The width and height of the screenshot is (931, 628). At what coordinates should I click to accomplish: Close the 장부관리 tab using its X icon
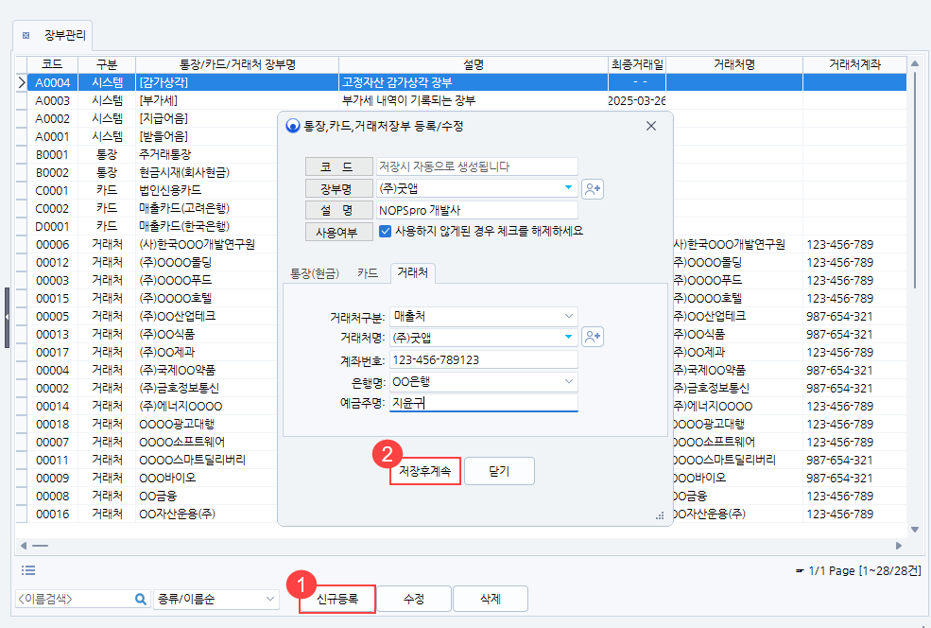[27, 35]
